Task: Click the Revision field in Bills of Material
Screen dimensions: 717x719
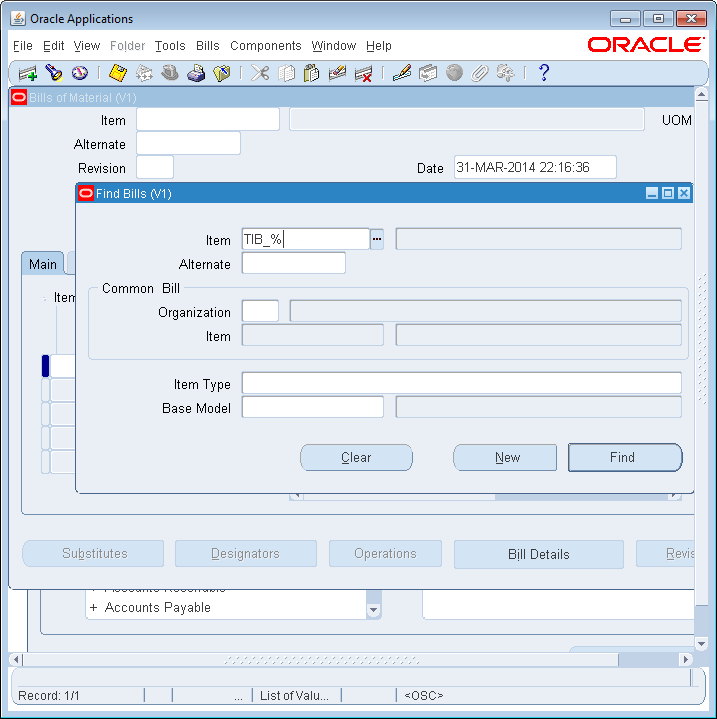Action: coord(155,167)
